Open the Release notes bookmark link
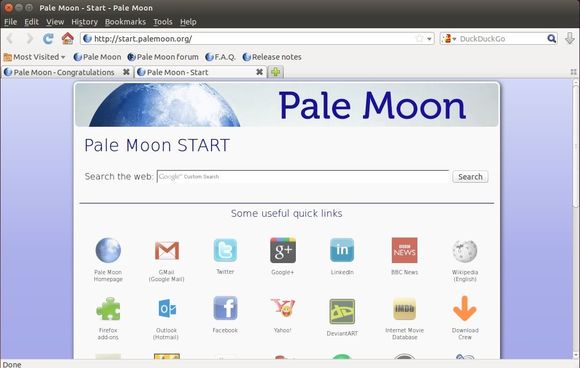This screenshot has width=580, height=368. click(x=272, y=57)
